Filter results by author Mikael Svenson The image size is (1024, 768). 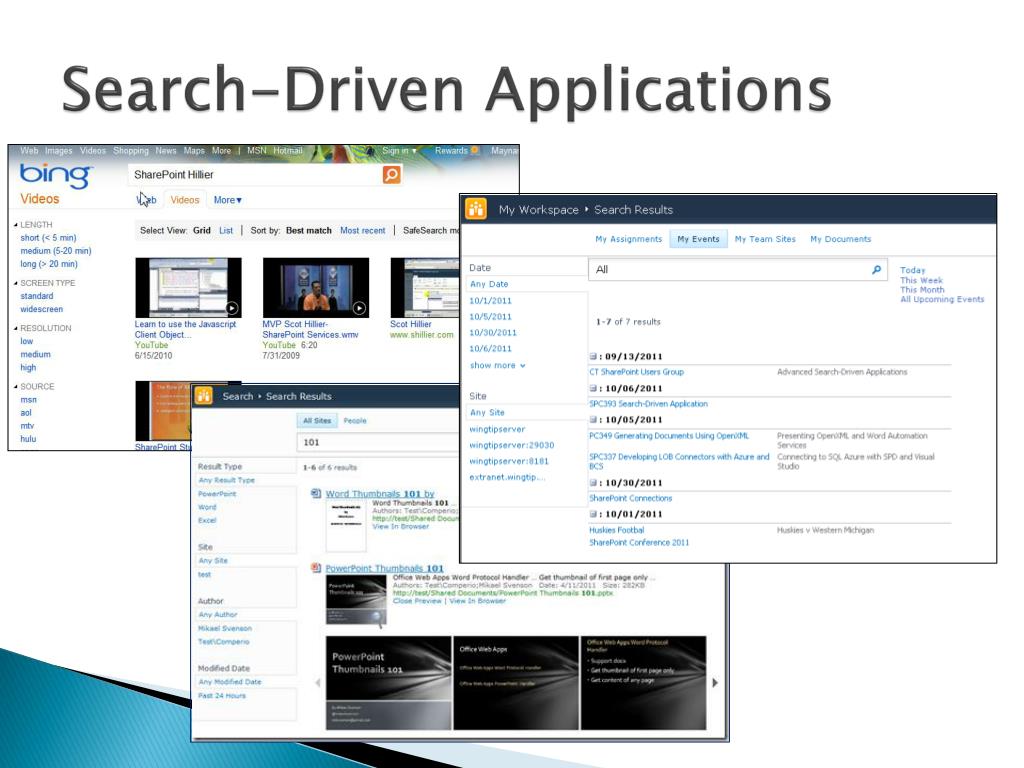tap(225, 628)
